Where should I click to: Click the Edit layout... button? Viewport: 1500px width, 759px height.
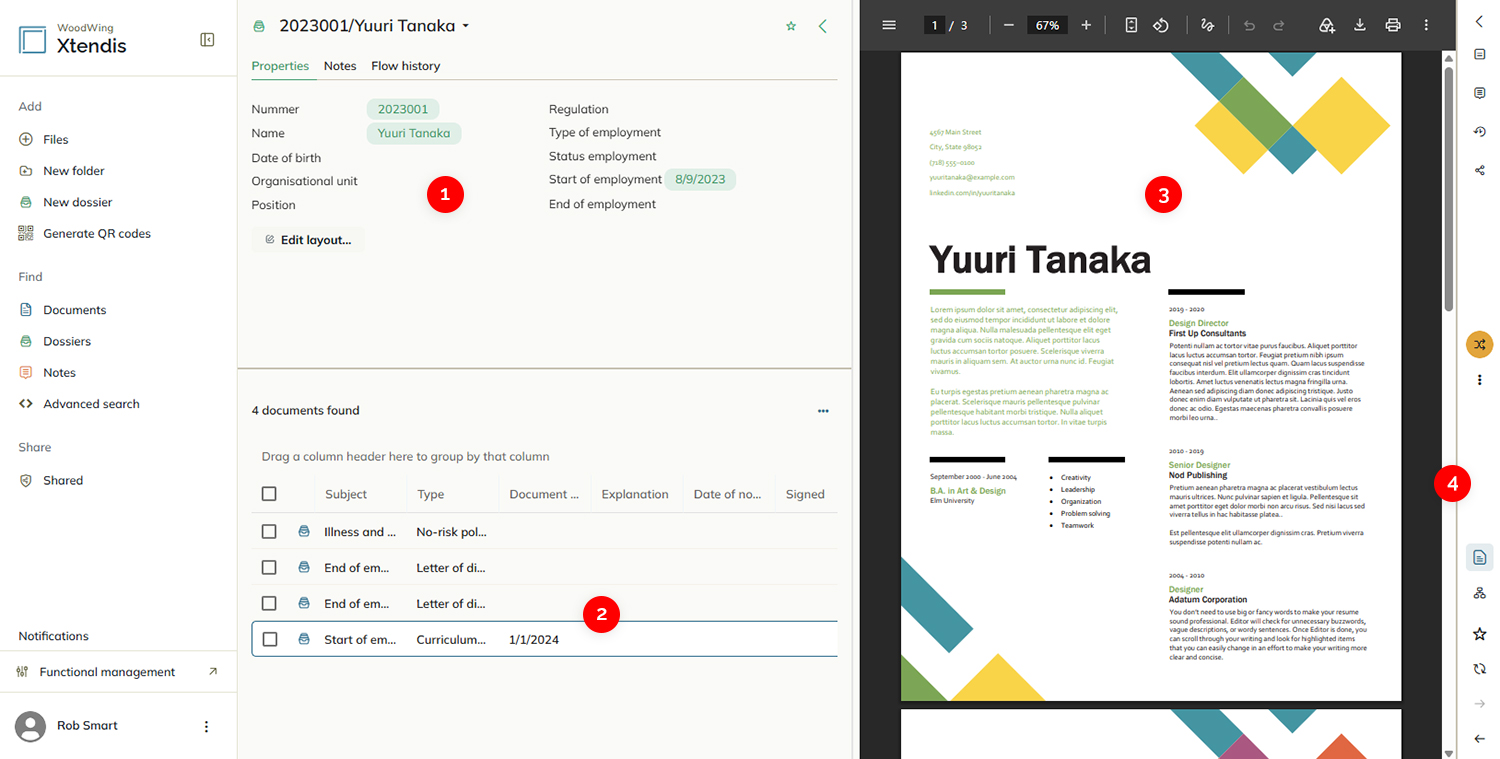(308, 240)
